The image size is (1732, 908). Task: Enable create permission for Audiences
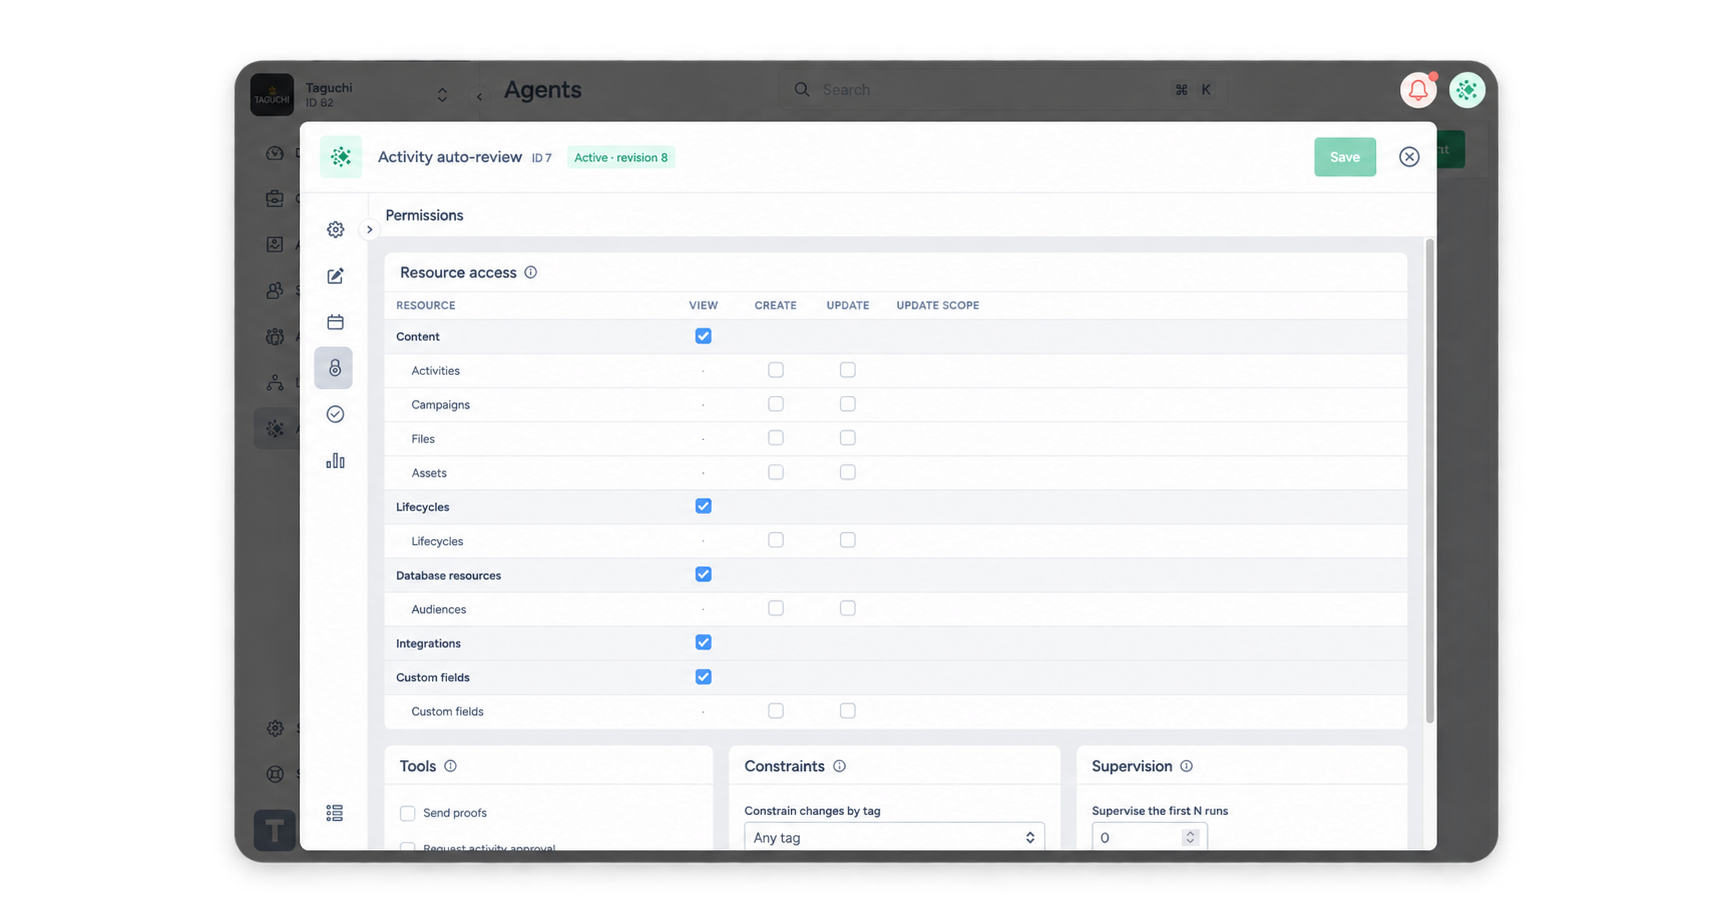(775, 608)
